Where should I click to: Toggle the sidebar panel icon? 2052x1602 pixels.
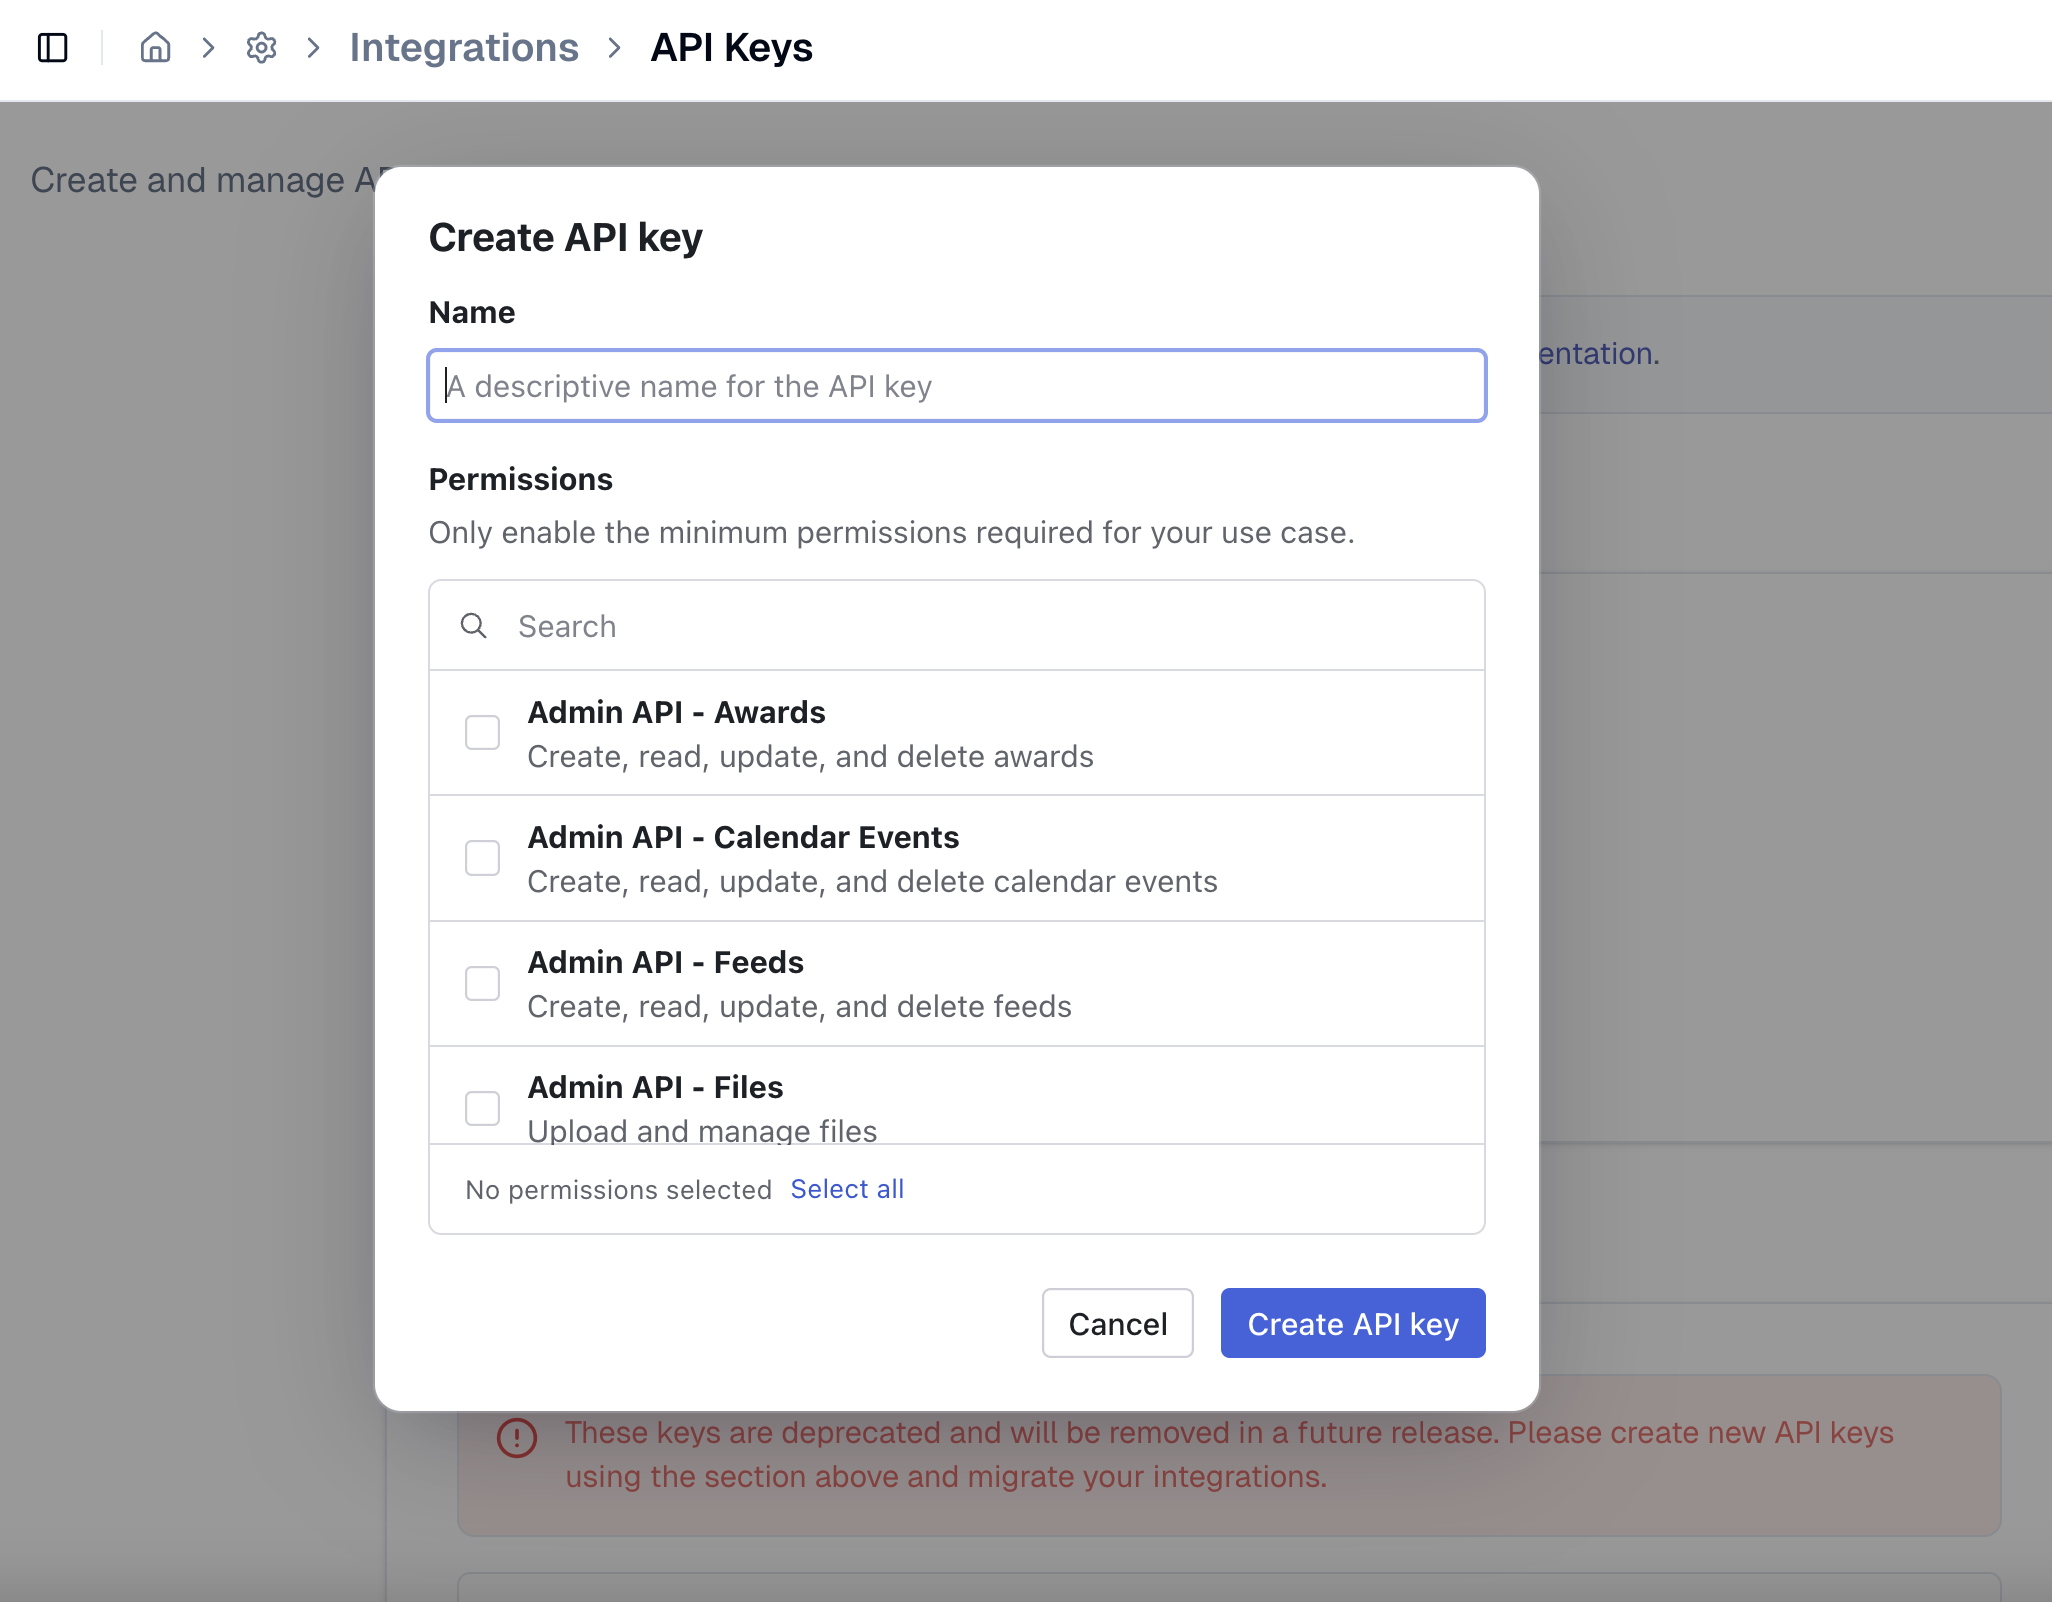(52, 47)
